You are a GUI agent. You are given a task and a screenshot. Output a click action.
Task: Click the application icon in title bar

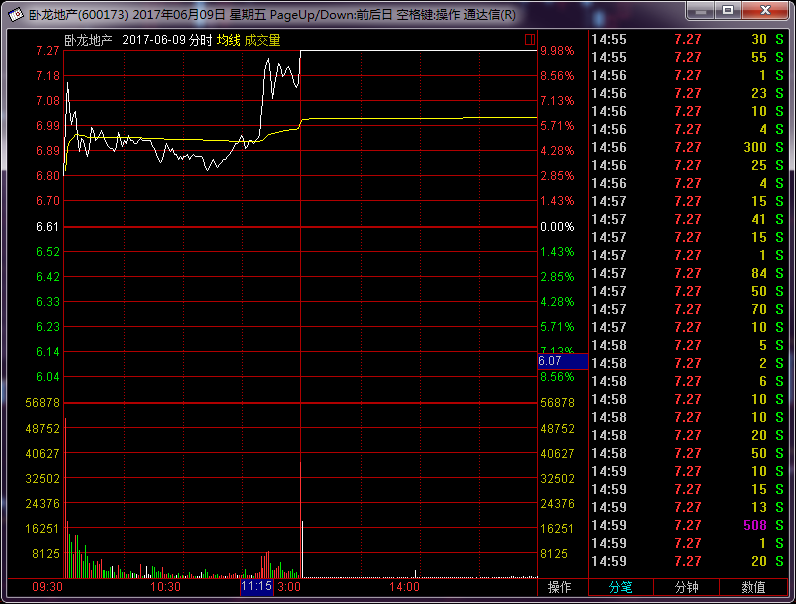tap(16, 14)
